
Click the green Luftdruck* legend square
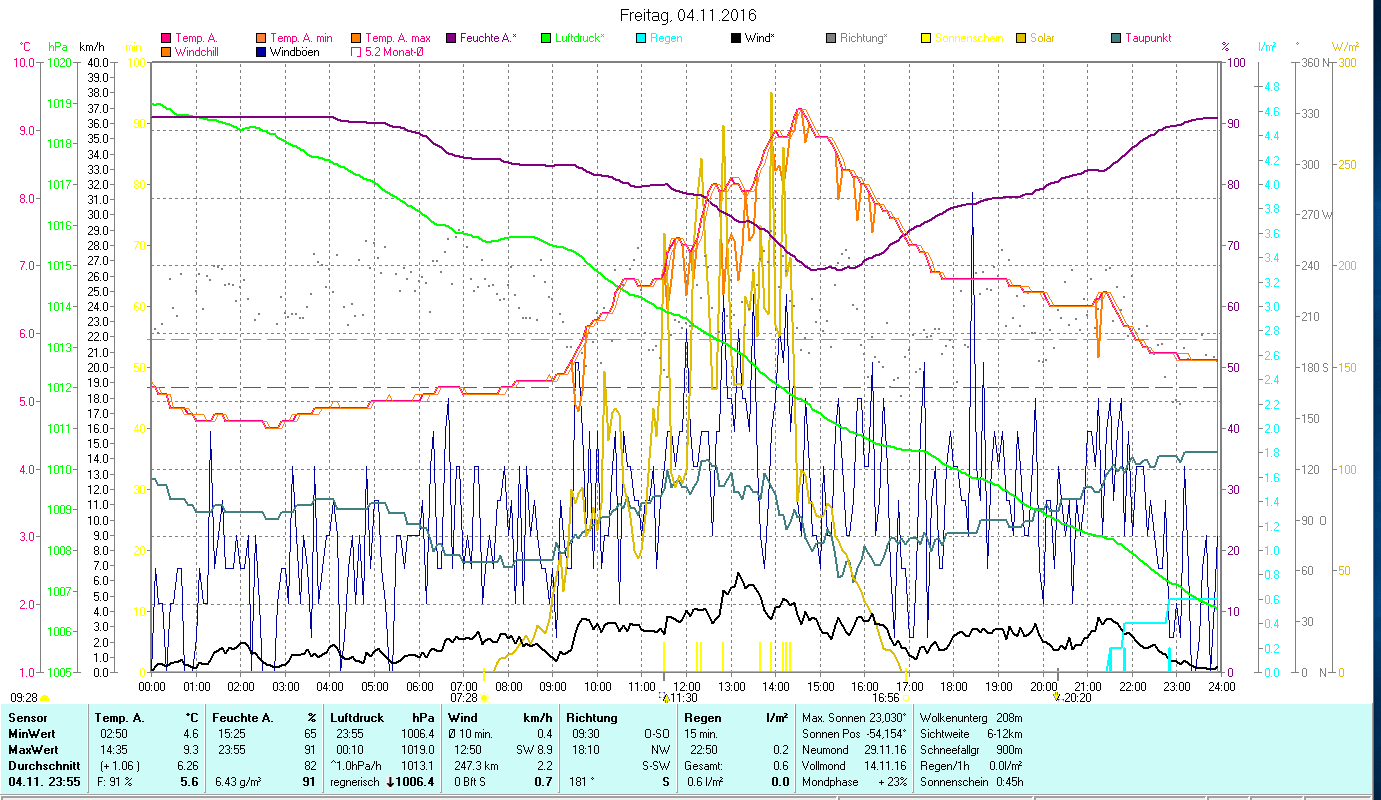pos(546,38)
